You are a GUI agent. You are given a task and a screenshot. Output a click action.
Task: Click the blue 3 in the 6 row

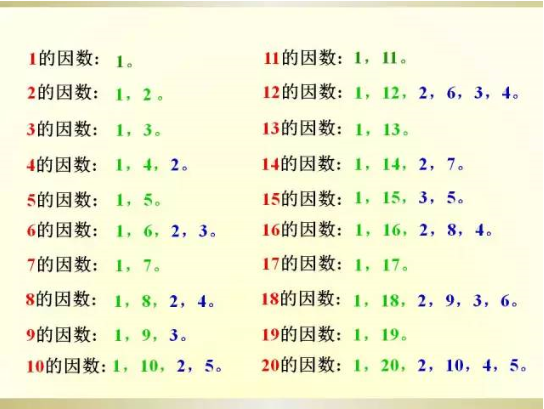tap(203, 231)
